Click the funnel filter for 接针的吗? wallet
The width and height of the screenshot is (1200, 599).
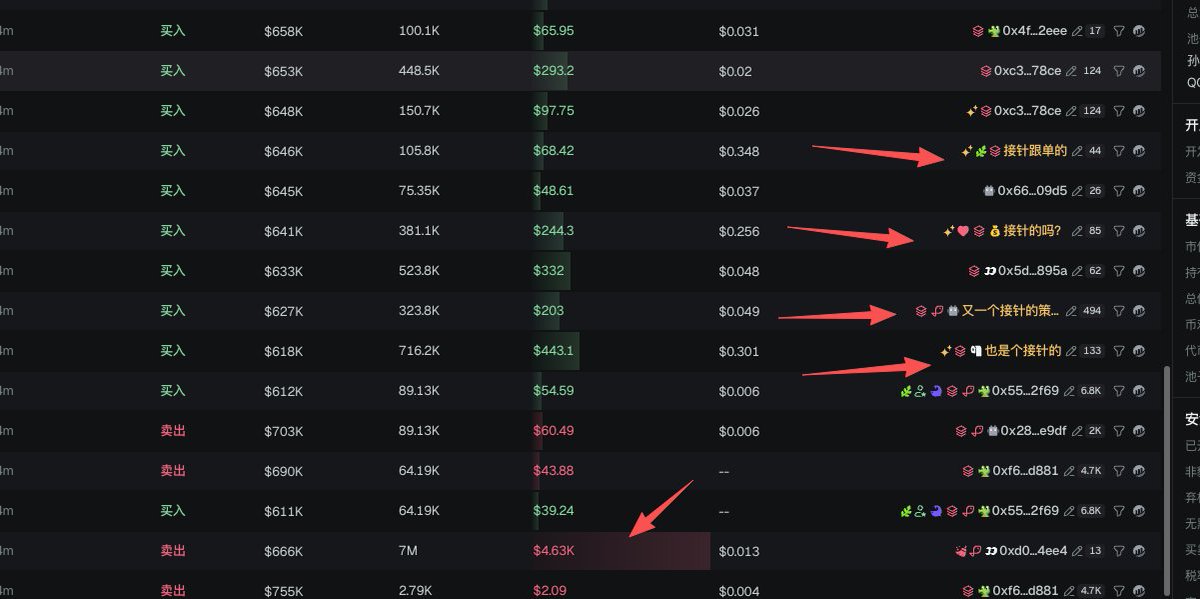tap(1119, 231)
